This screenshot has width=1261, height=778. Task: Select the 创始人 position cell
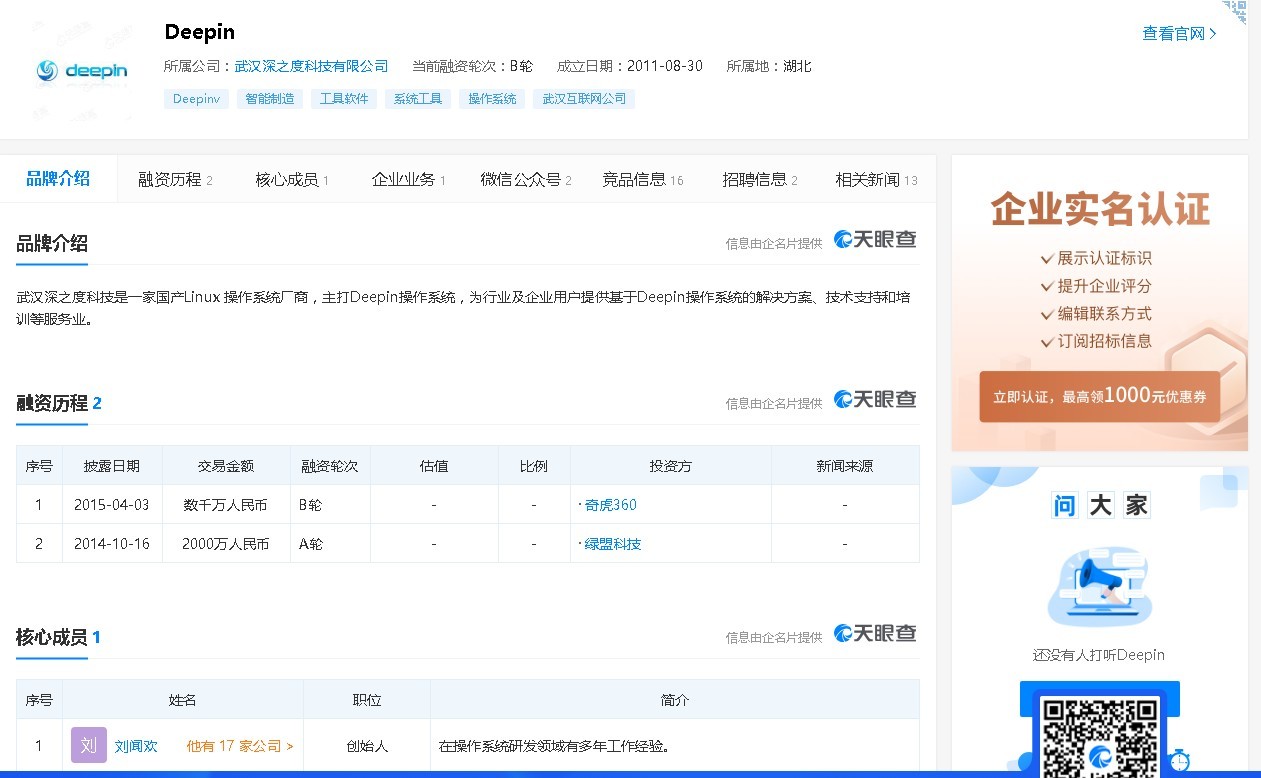pos(367,746)
